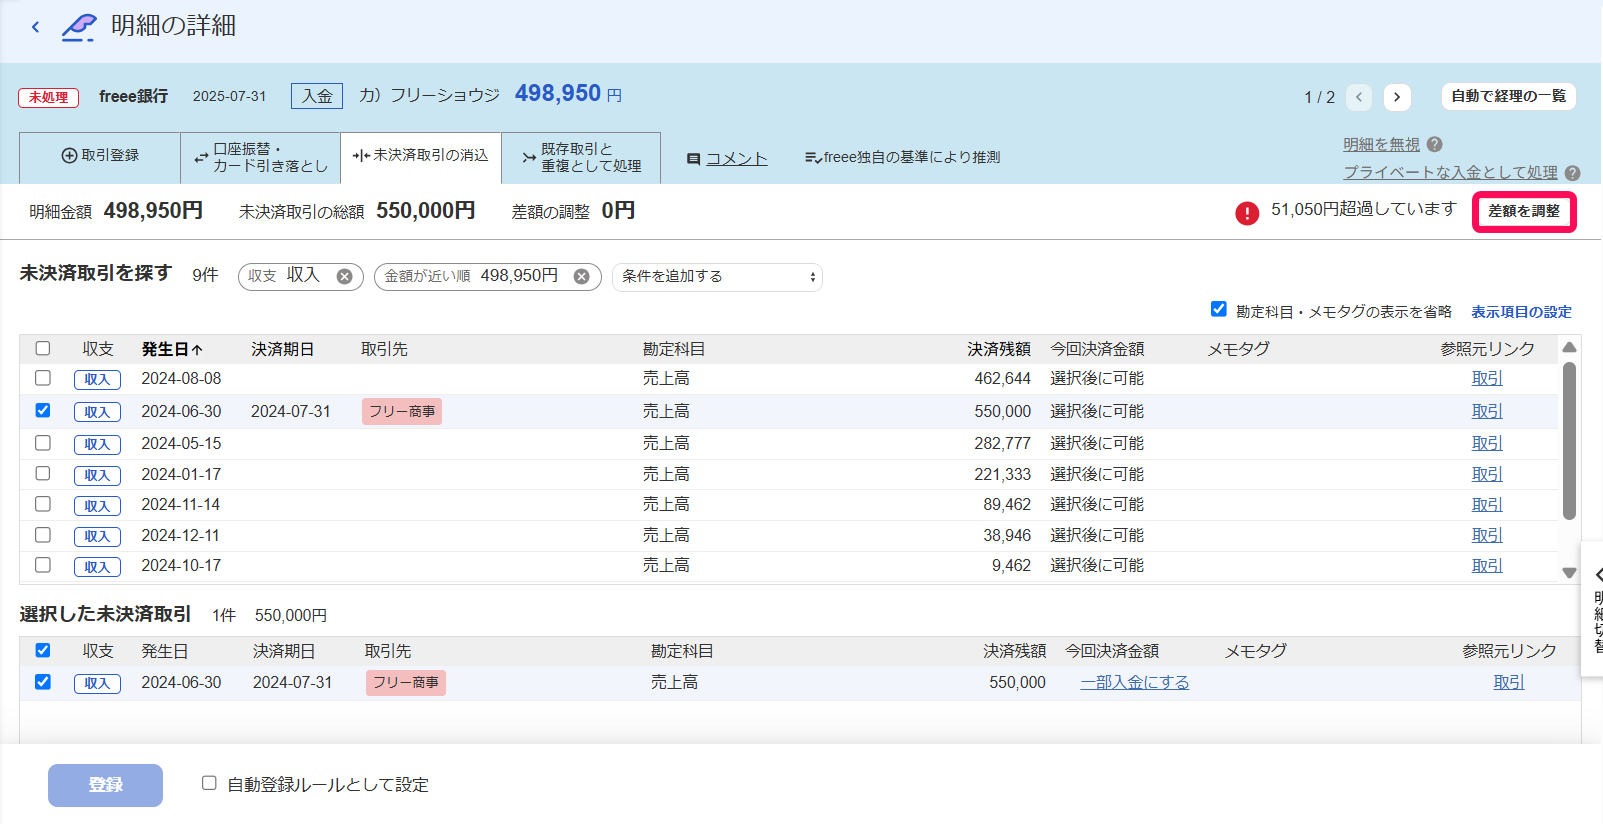Click the 498,950 円 amount in header
The width and height of the screenshot is (1603, 824).
coord(568,94)
